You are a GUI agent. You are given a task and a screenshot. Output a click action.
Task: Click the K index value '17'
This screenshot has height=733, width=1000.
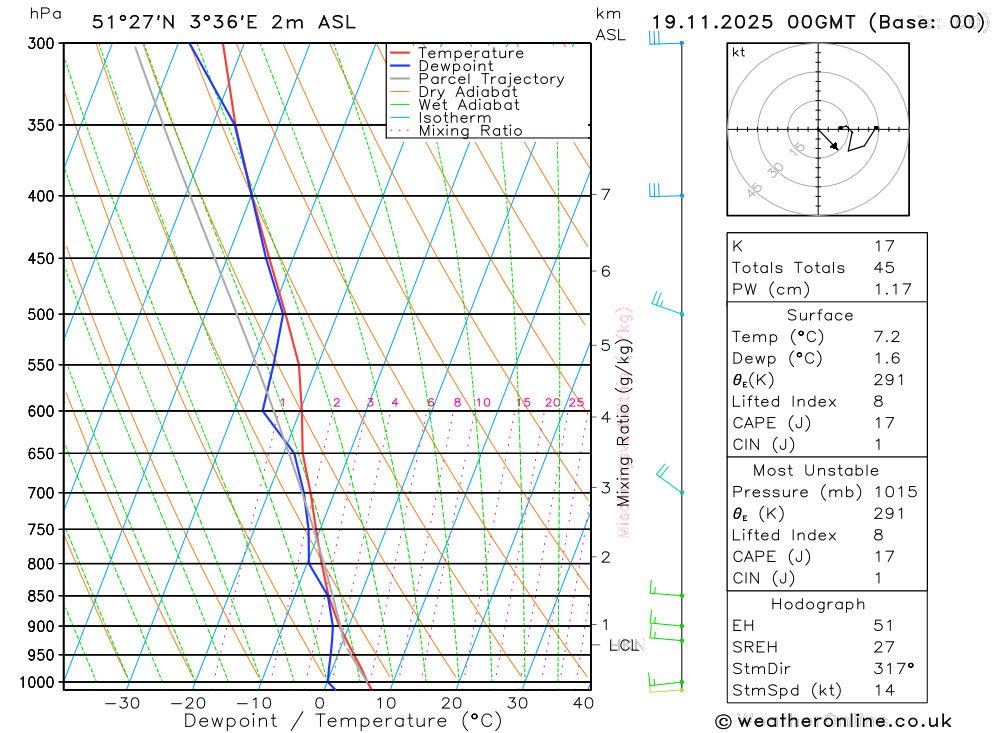tap(885, 246)
